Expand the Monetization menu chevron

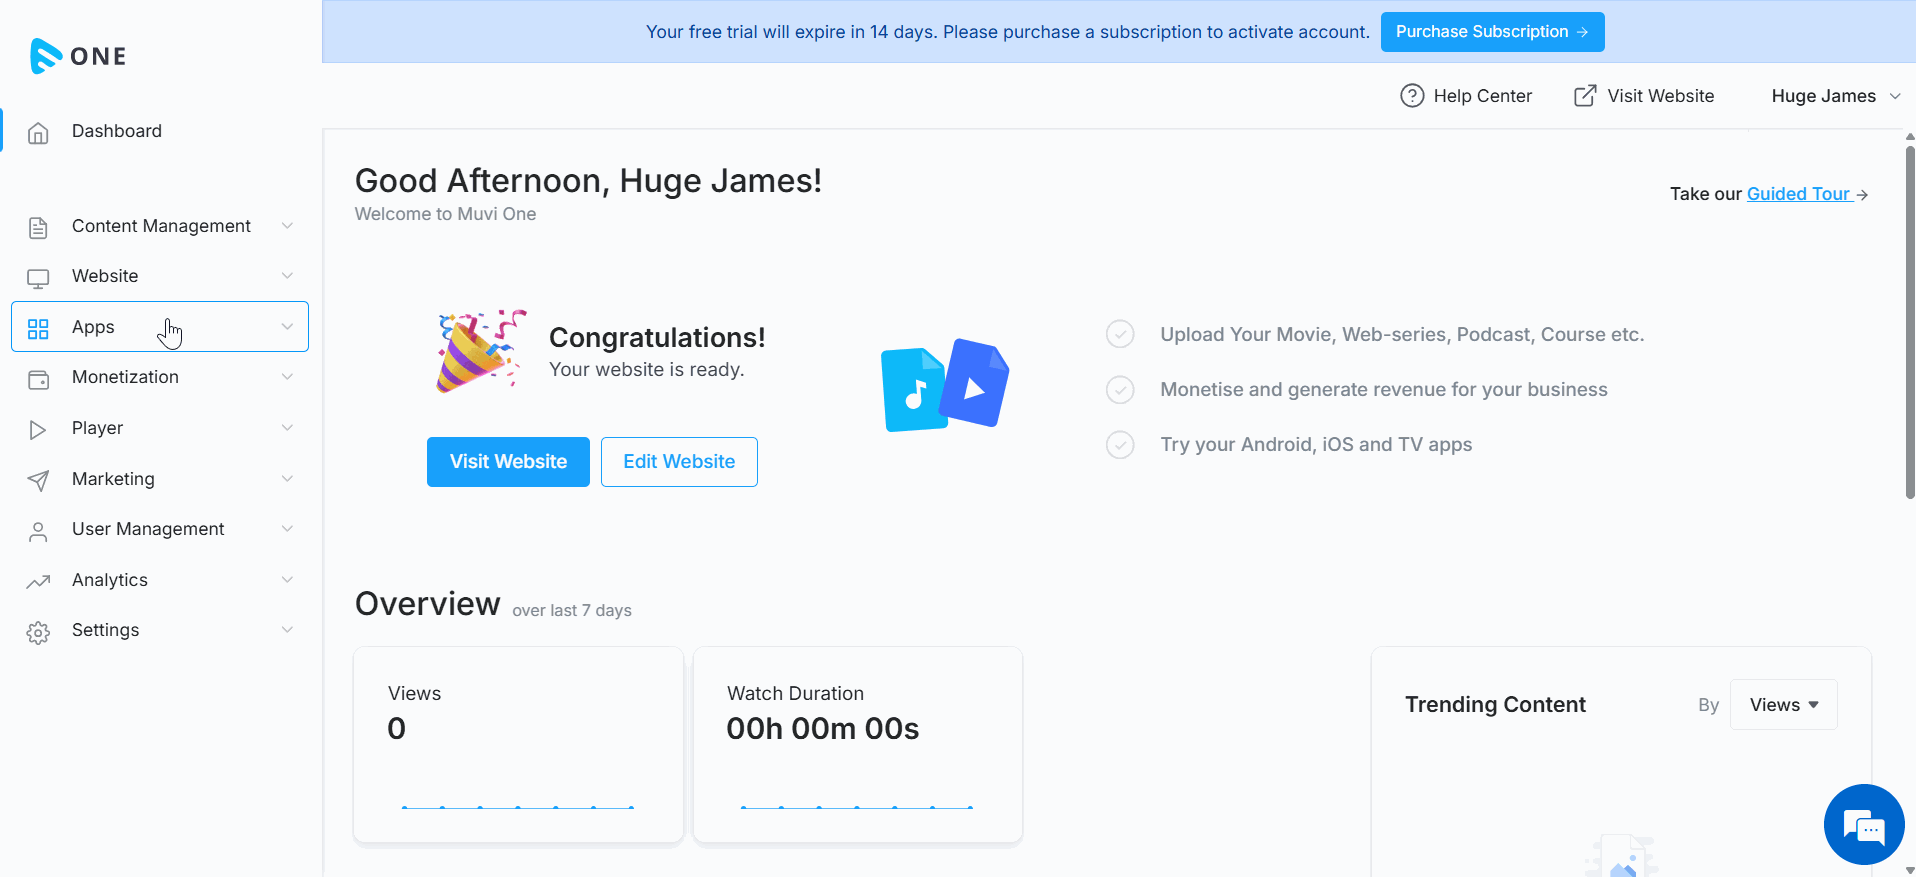(x=287, y=377)
